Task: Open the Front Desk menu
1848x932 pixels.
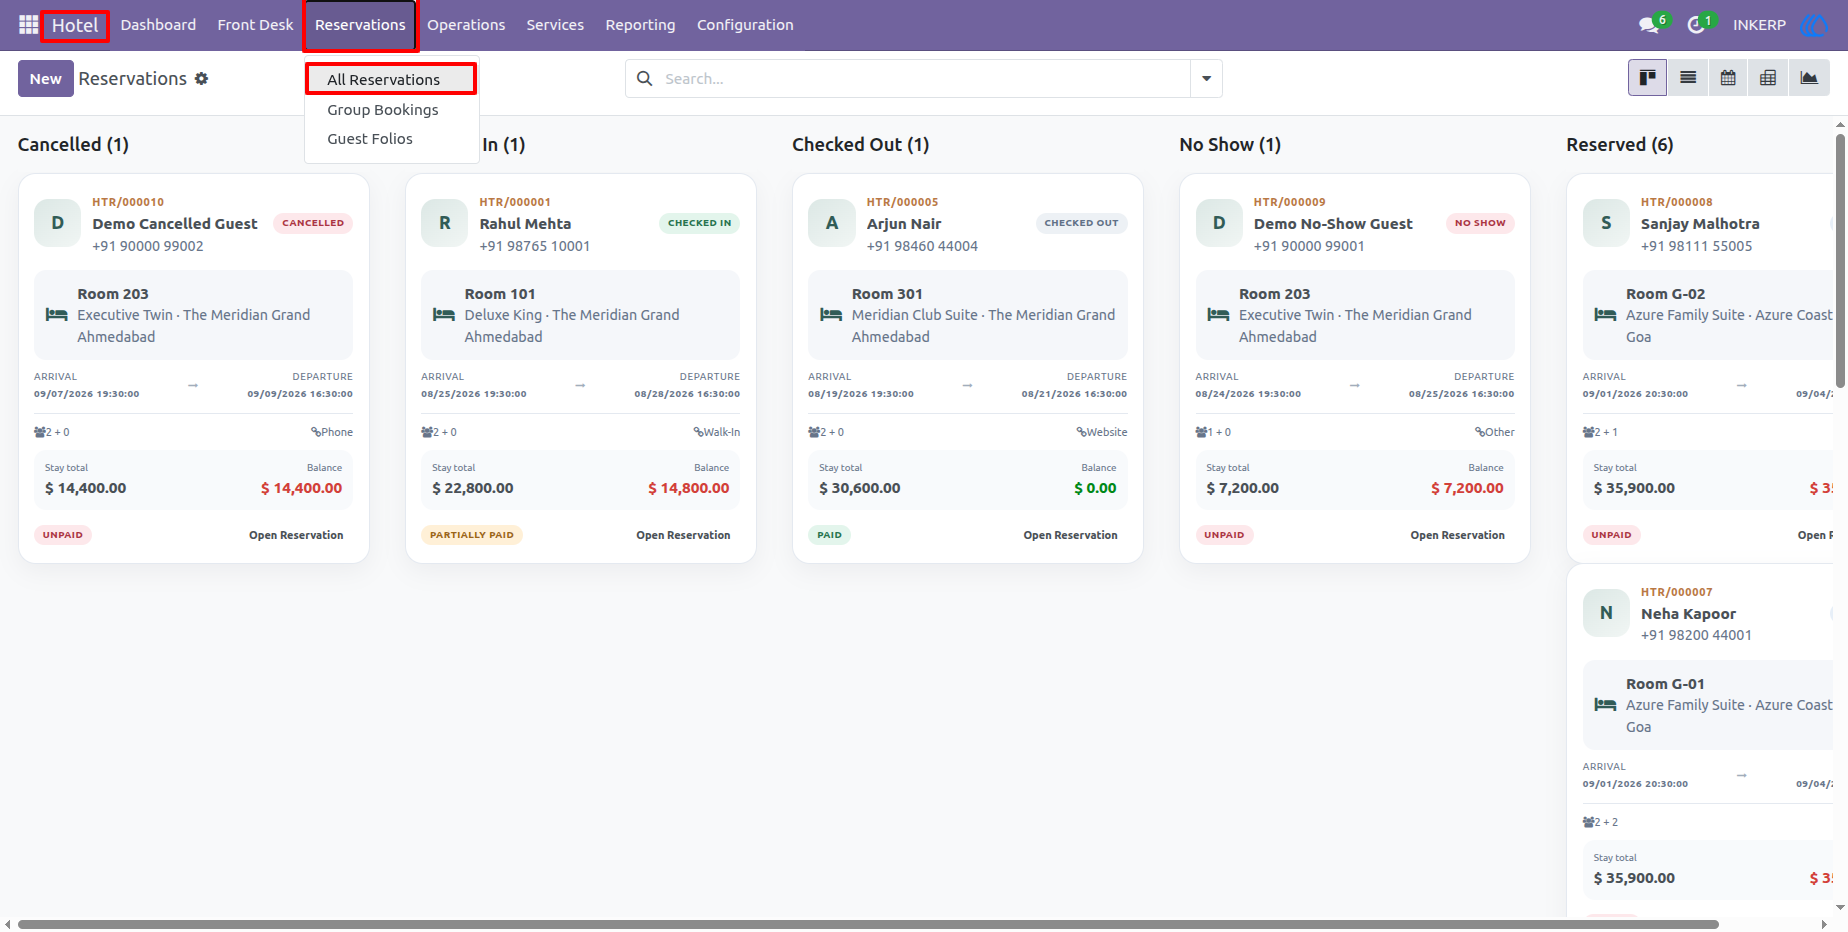Action: (x=255, y=25)
